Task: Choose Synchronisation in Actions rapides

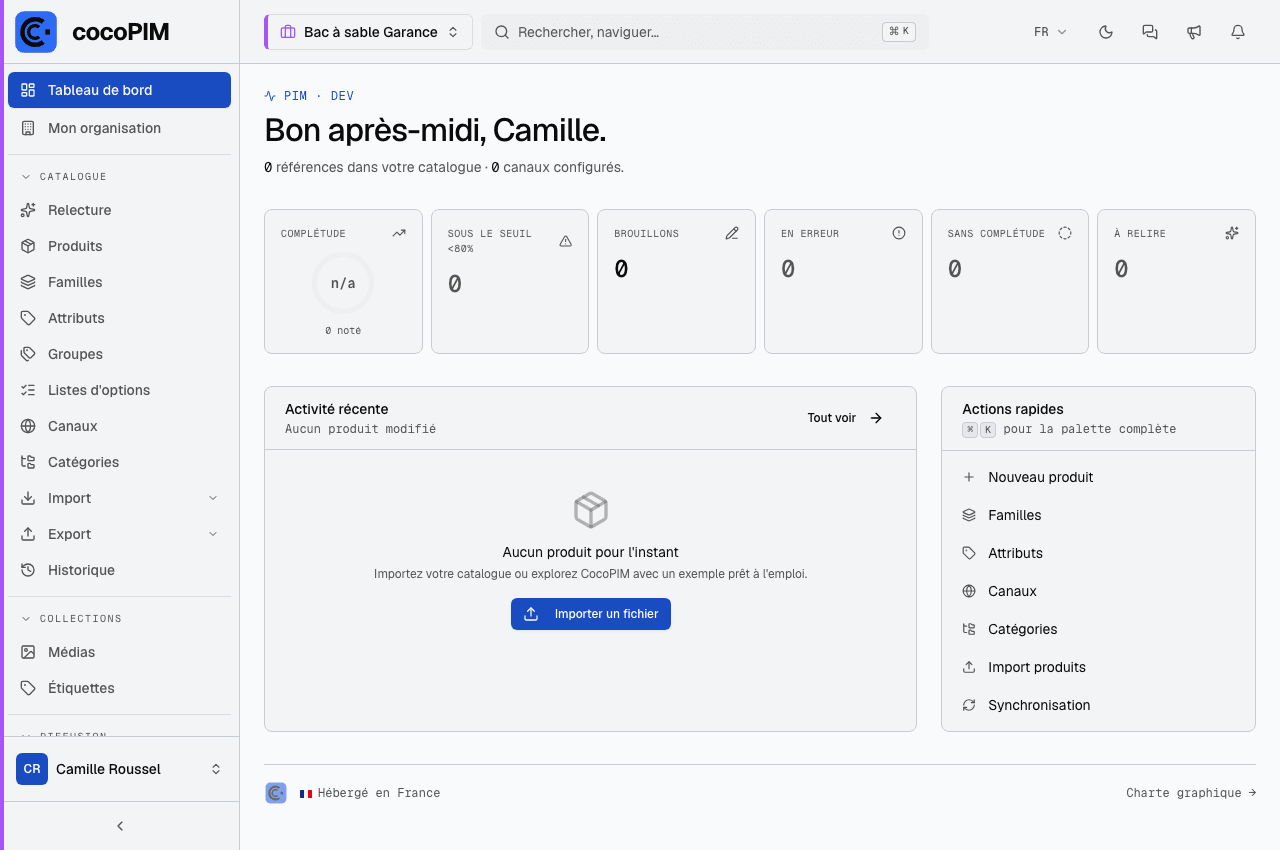Action: click(1098, 705)
